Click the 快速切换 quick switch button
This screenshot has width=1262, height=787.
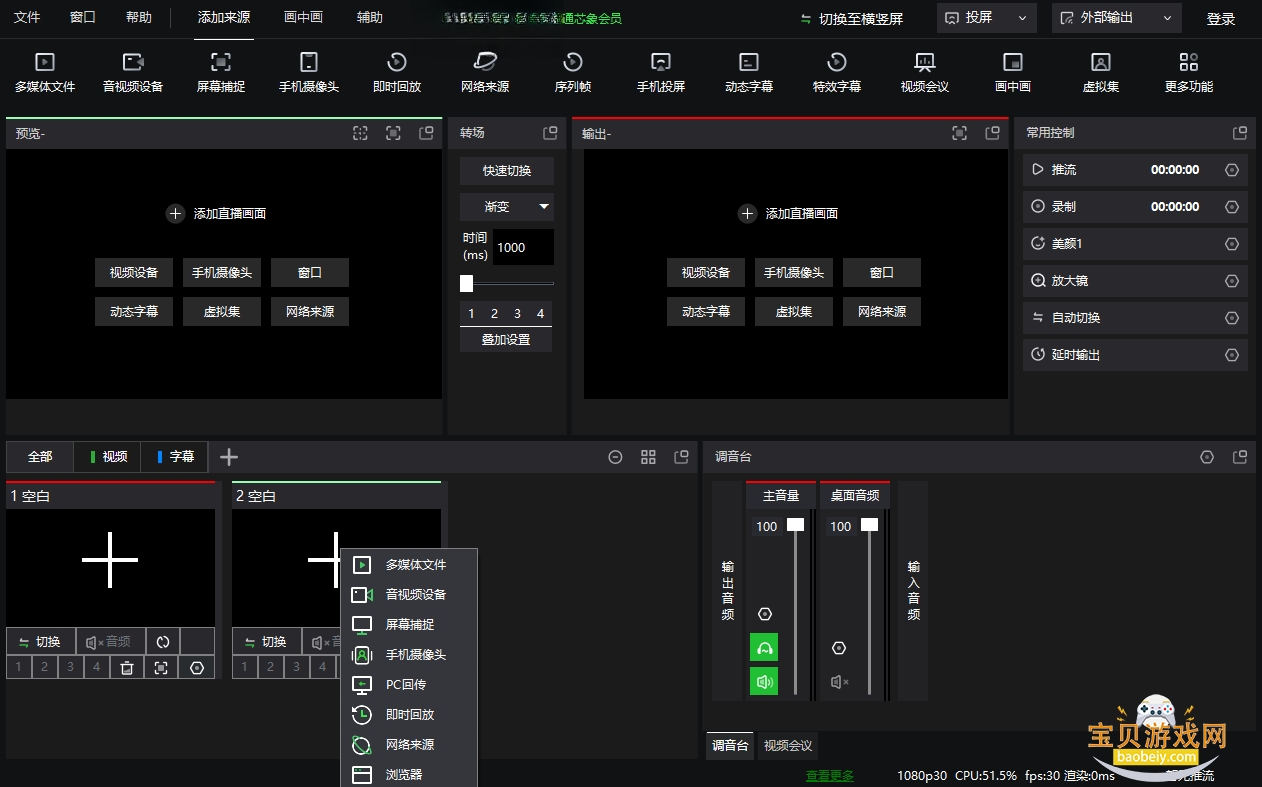506,170
